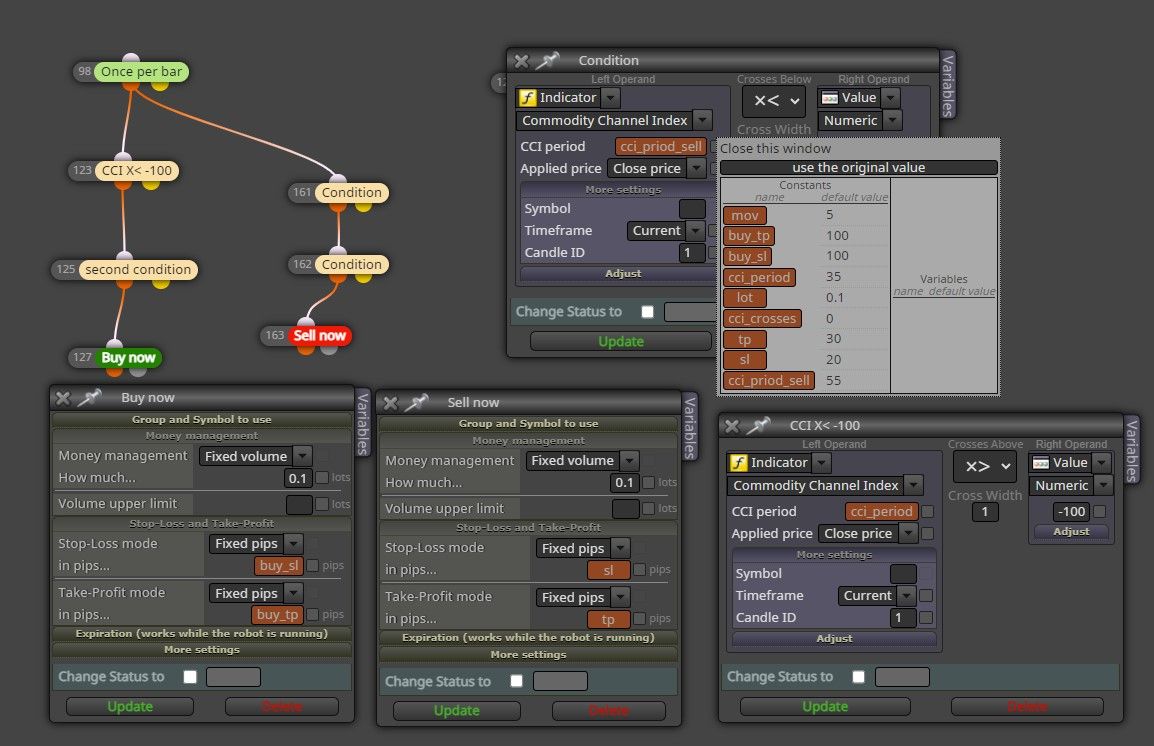Viewport: 1154px width, 746px height.
Task: Click How much lots field in Sell now
Action: [x=625, y=483]
